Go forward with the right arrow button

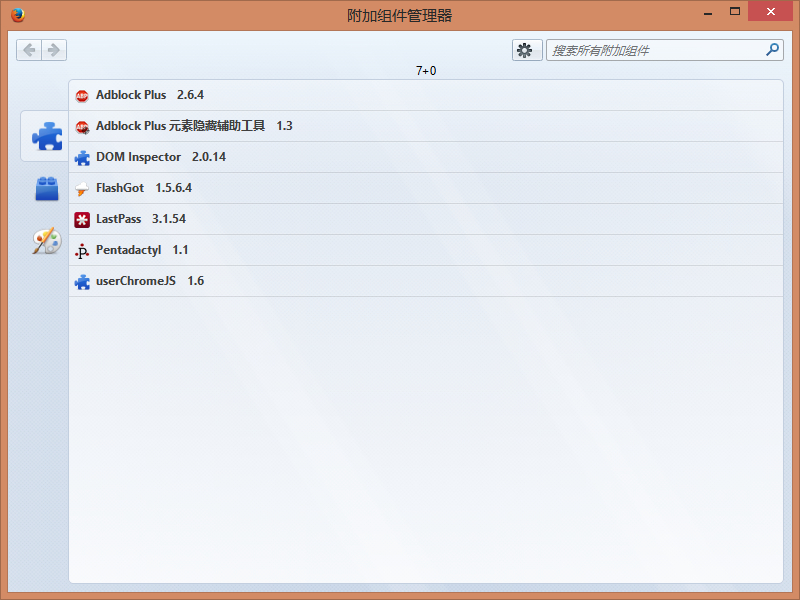[54, 50]
